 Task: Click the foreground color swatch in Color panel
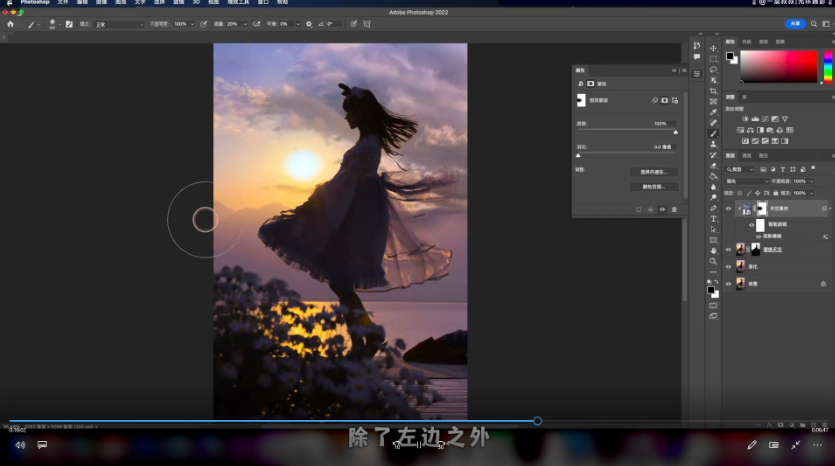[730, 56]
